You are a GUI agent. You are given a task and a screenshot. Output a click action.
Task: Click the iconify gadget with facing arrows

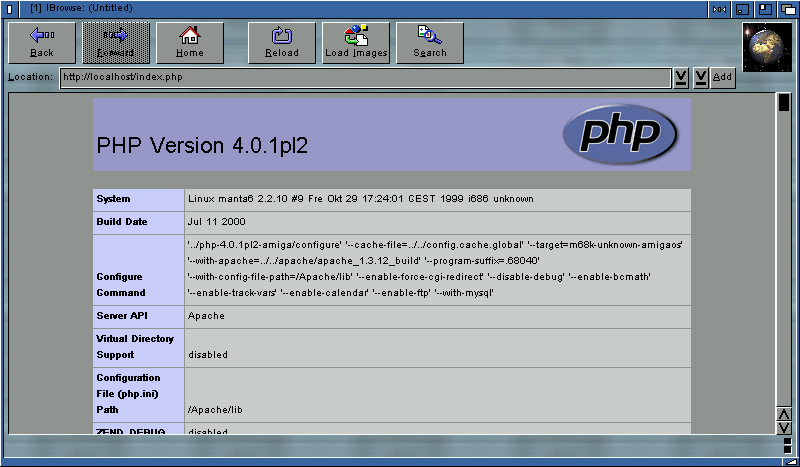point(719,9)
